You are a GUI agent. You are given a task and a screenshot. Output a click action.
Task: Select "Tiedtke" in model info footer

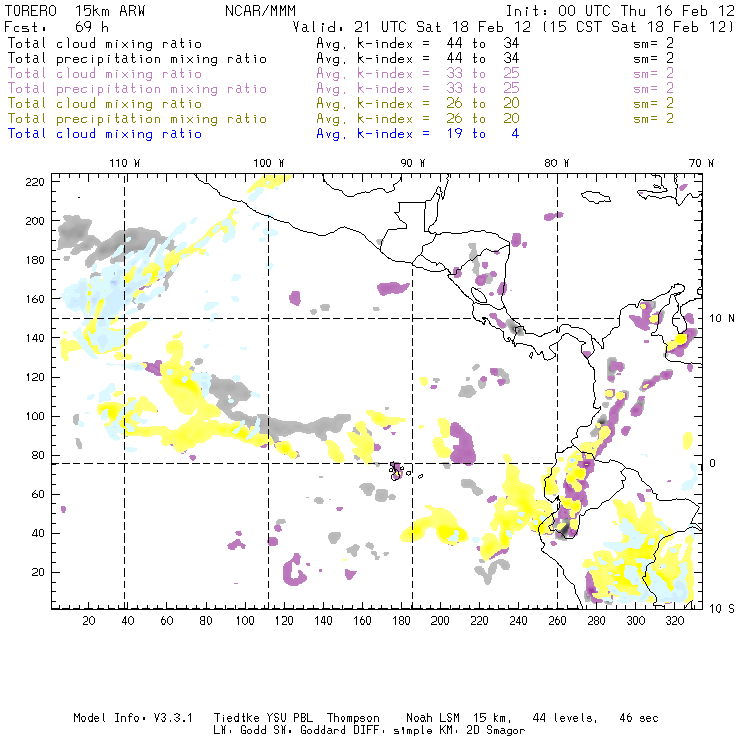[236, 718]
